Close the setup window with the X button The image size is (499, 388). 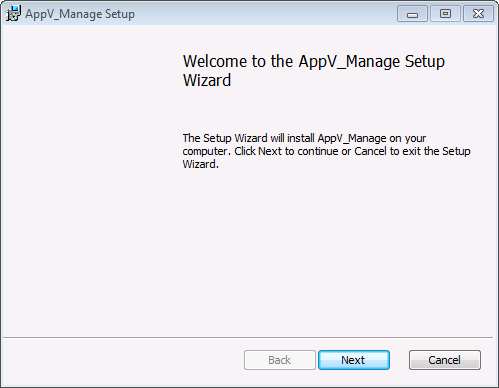478,14
